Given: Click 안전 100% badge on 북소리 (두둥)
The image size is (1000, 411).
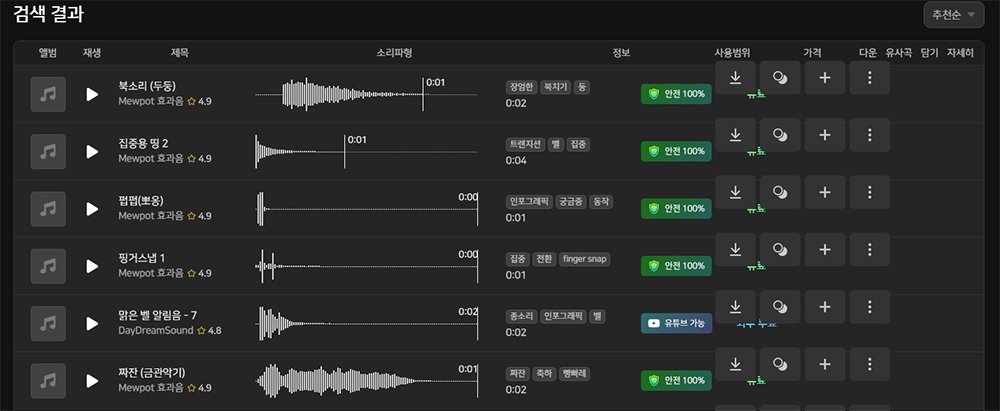Looking at the screenshot, I should (x=676, y=94).
